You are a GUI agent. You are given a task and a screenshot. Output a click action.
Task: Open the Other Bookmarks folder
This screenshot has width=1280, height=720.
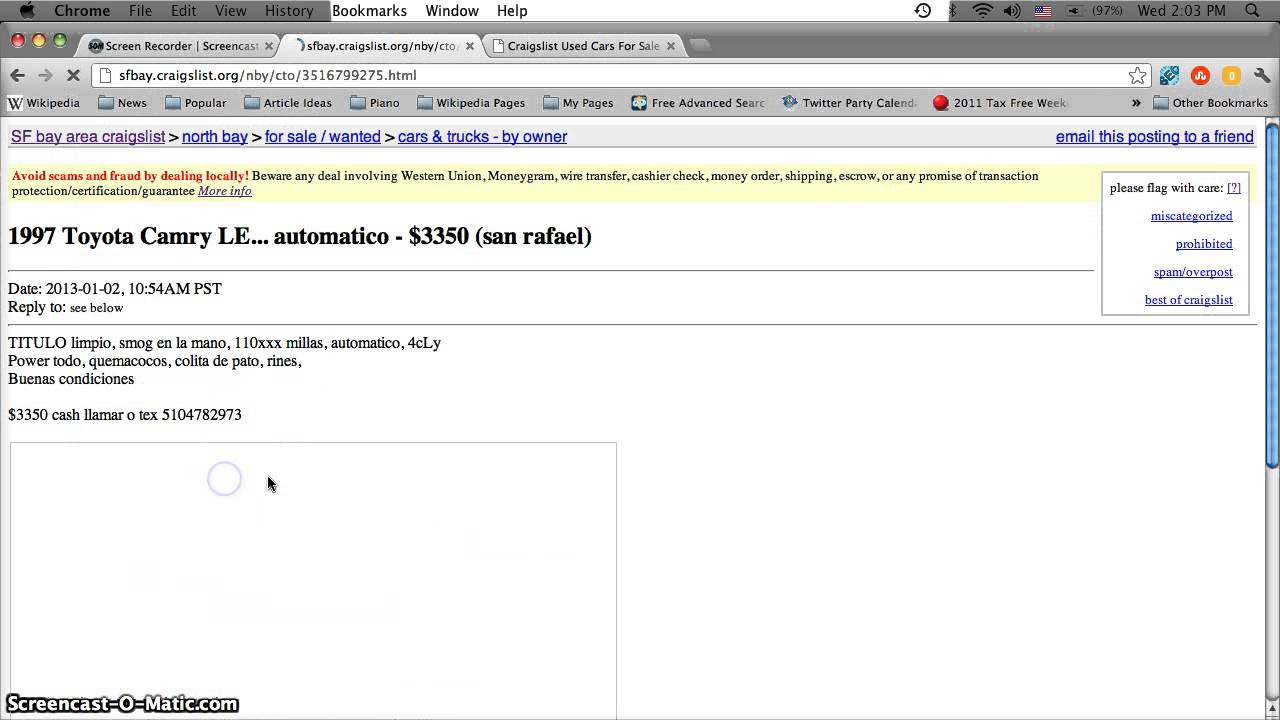pyautogui.click(x=1211, y=103)
